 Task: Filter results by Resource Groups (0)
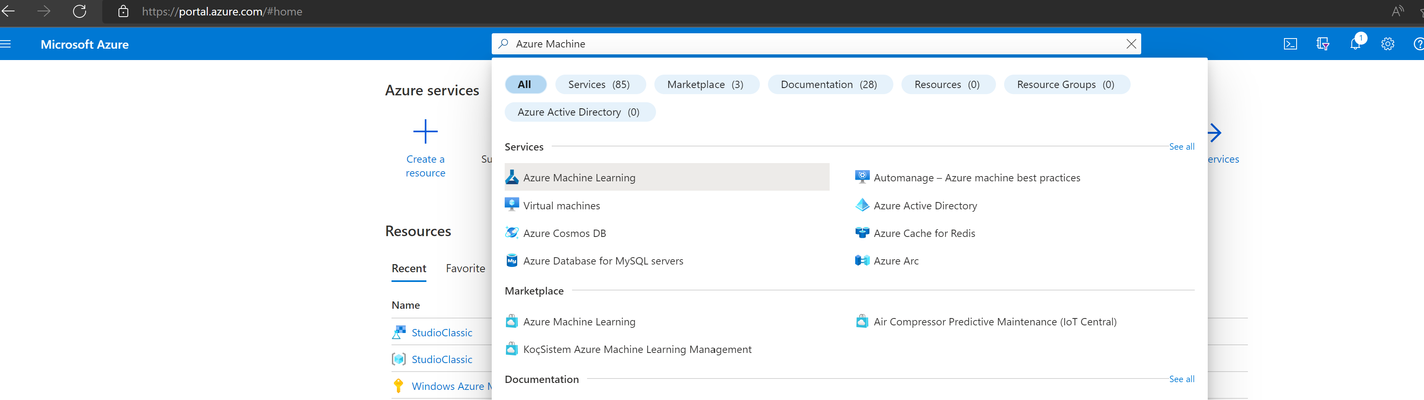1066,85
